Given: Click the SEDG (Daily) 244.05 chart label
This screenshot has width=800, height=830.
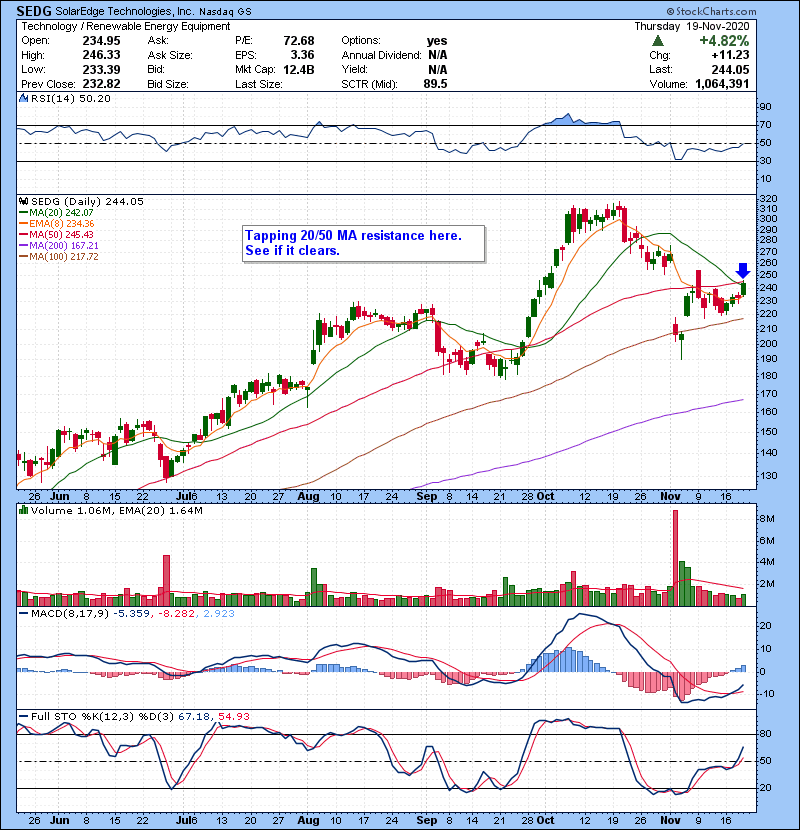Looking at the screenshot, I should tap(87, 202).
